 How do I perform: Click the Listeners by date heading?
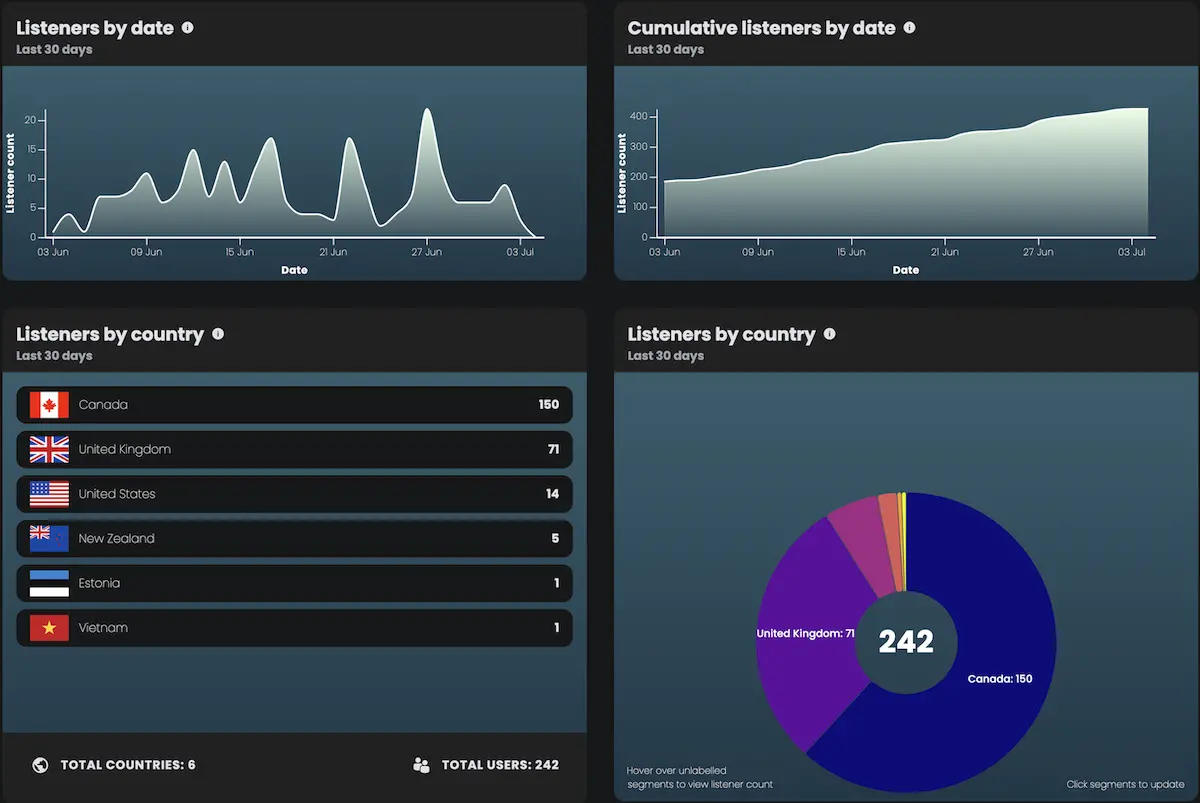95,28
